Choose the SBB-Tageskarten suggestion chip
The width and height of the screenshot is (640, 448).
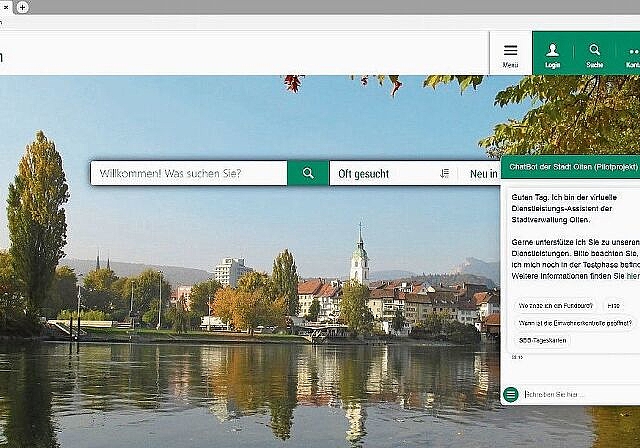[x=542, y=340]
